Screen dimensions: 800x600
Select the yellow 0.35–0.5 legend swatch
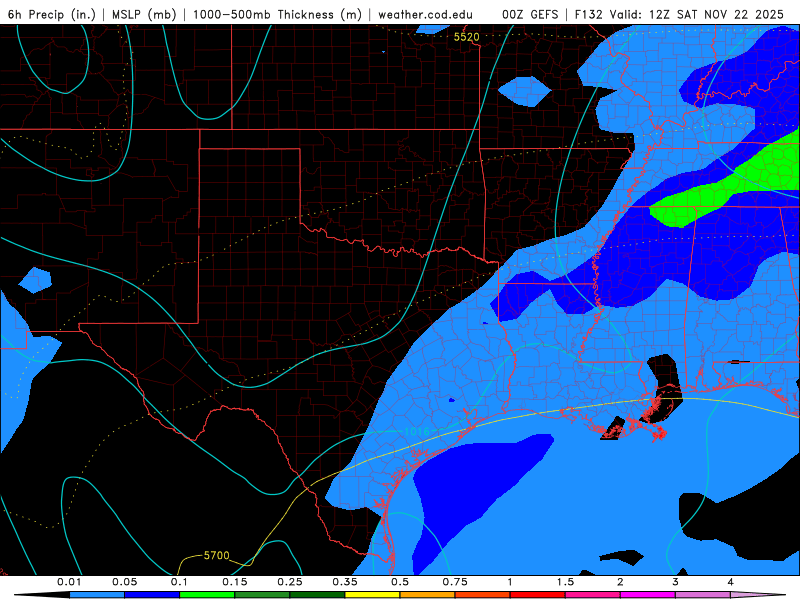pyautogui.click(x=372, y=595)
